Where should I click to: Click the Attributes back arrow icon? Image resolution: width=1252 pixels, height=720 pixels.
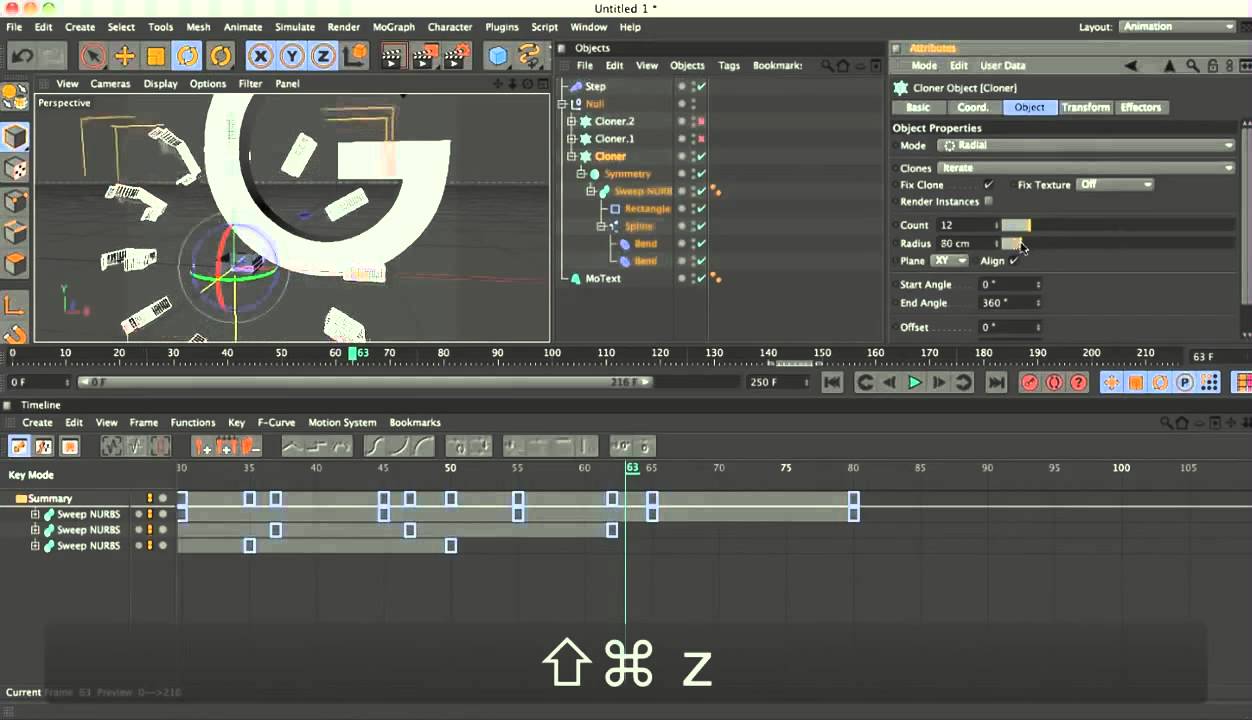point(1131,66)
